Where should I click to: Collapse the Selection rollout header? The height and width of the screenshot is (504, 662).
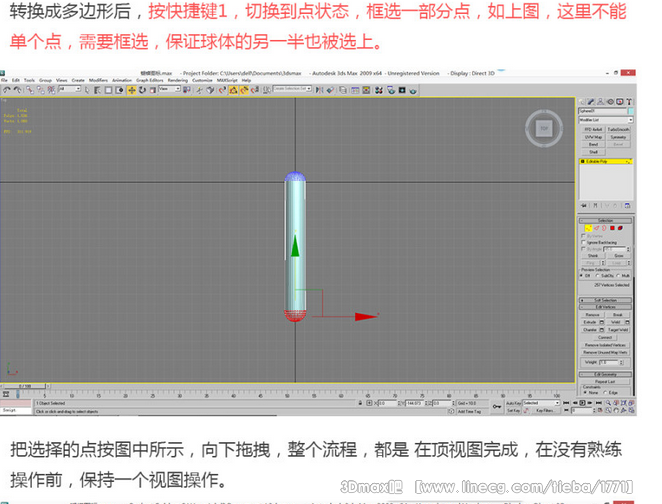tap(605, 220)
